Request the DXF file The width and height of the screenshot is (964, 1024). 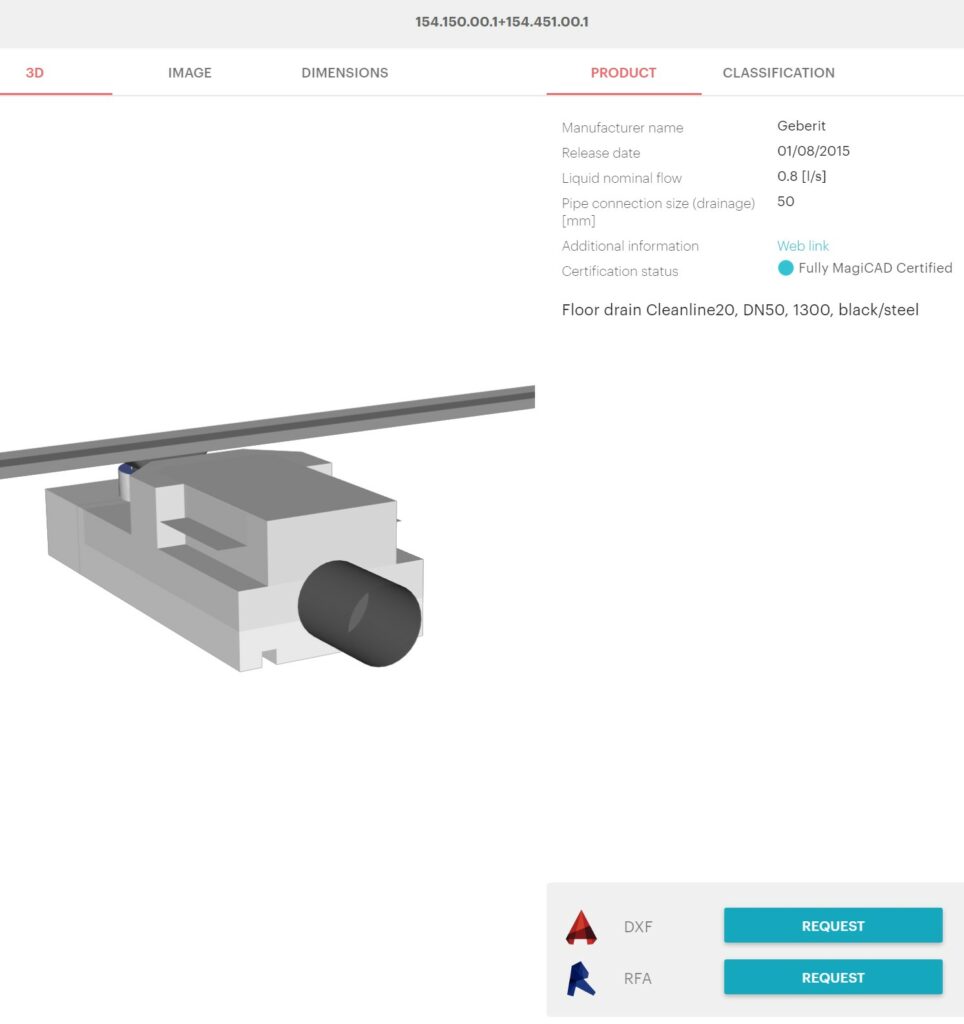click(x=833, y=925)
